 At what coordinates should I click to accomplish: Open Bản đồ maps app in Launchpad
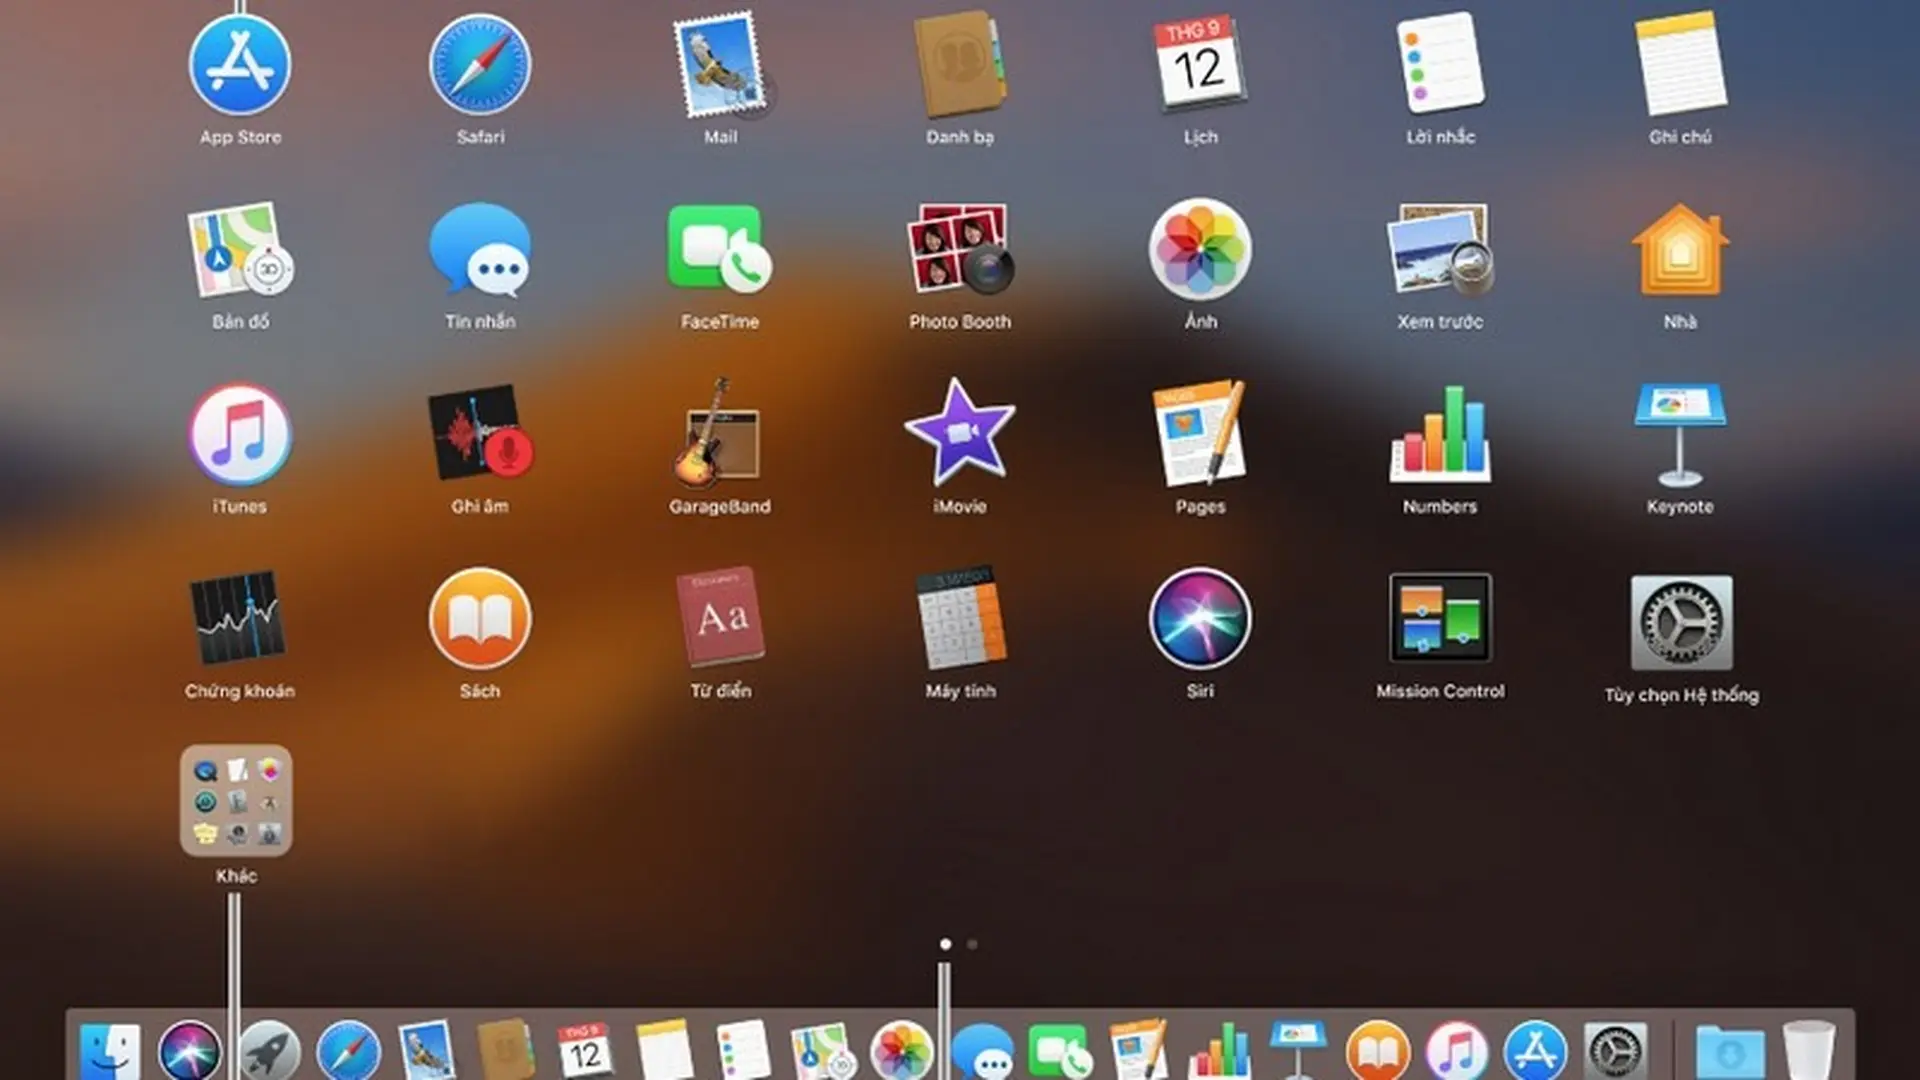240,250
